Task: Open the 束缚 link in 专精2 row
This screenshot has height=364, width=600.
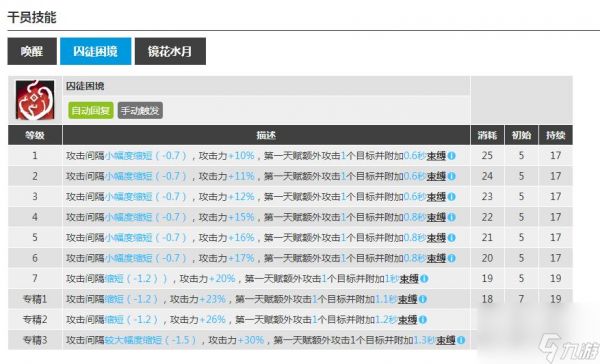Action: 408,320
